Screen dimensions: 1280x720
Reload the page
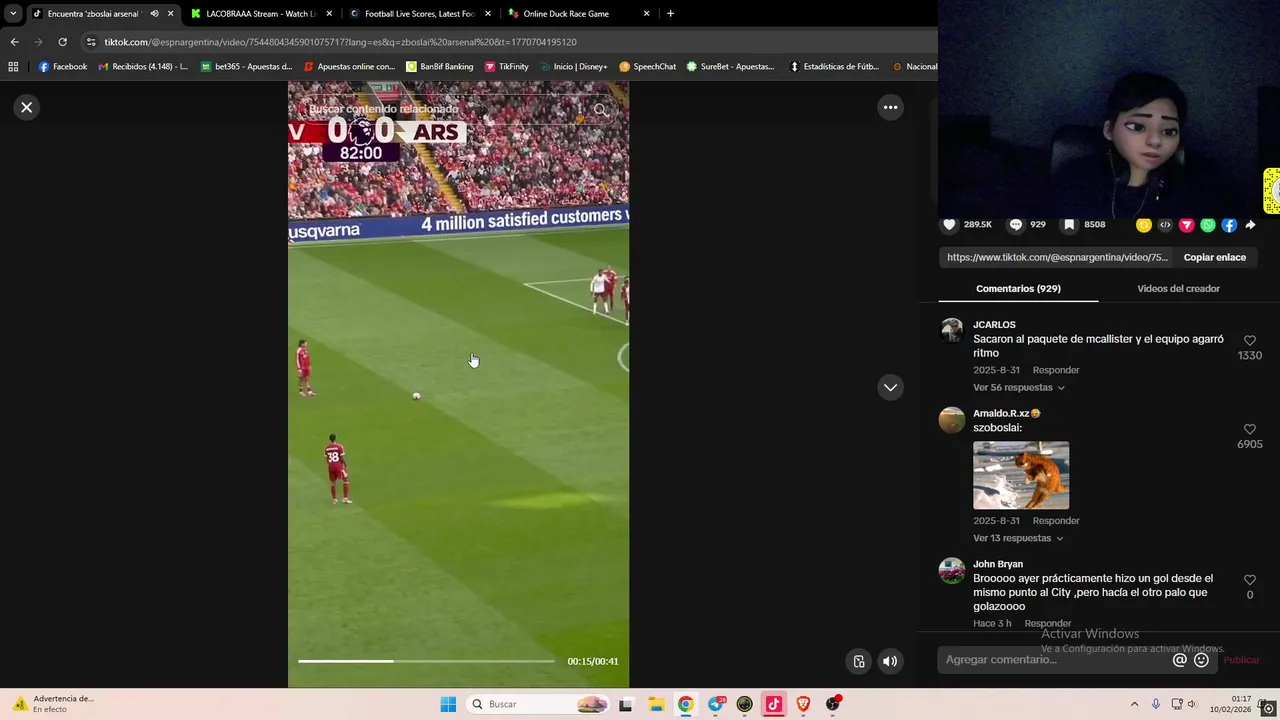(62, 42)
